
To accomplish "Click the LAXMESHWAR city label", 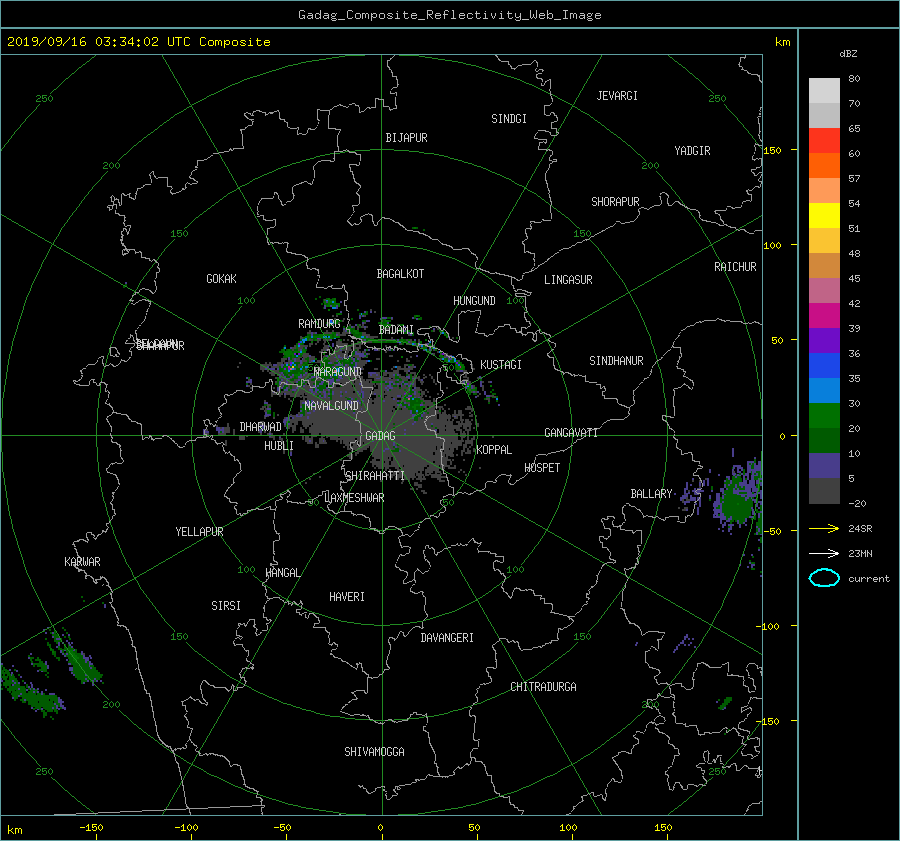I will pos(354,498).
